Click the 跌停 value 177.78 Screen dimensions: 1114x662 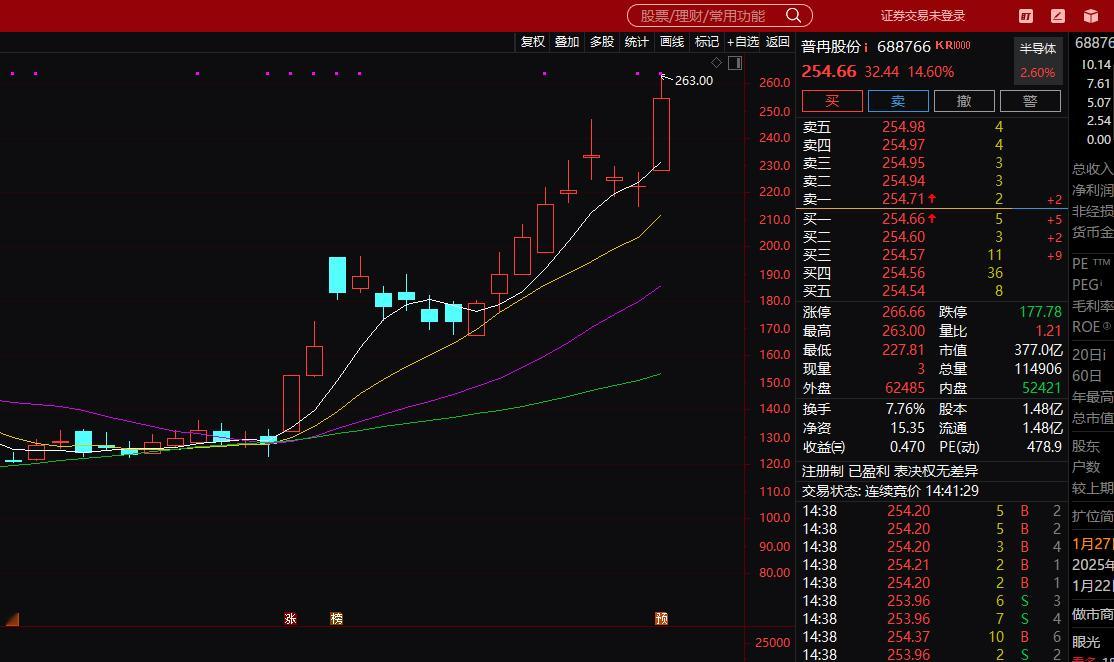(x=1040, y=313)
